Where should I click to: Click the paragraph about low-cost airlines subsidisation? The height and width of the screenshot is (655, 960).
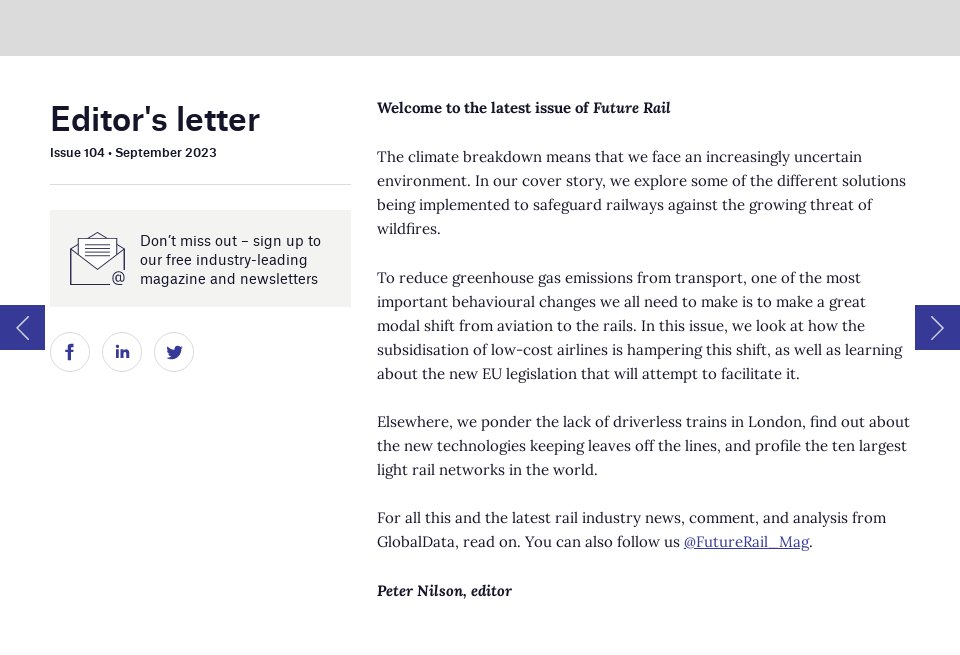[x=641, y=326]
